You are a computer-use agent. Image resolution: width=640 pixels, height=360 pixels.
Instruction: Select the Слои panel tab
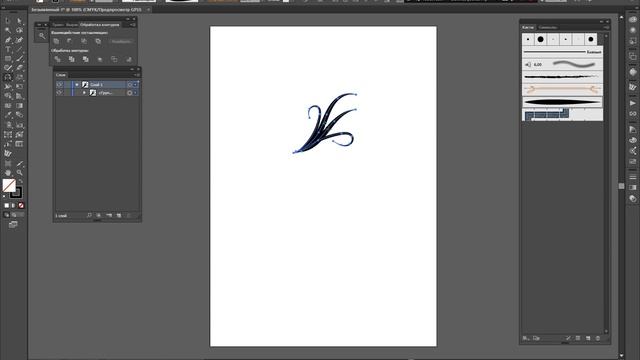61,75
